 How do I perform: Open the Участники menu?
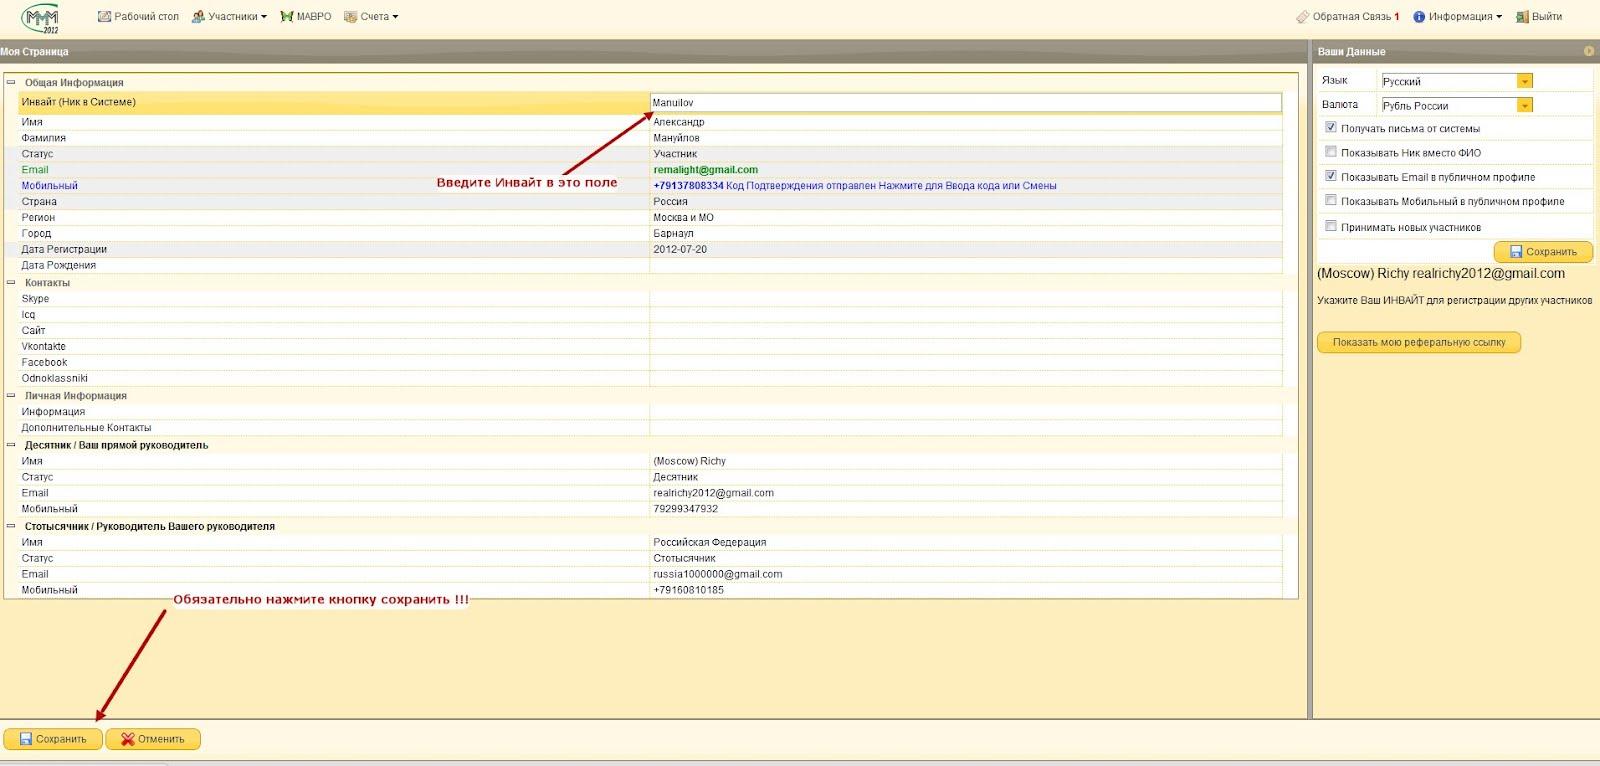[x=229, y=17]
